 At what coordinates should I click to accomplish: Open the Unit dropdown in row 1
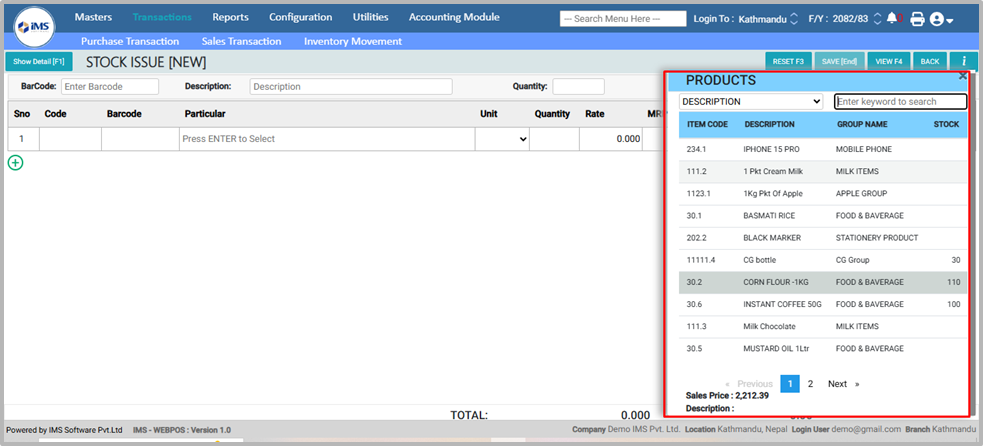(502, 139)
